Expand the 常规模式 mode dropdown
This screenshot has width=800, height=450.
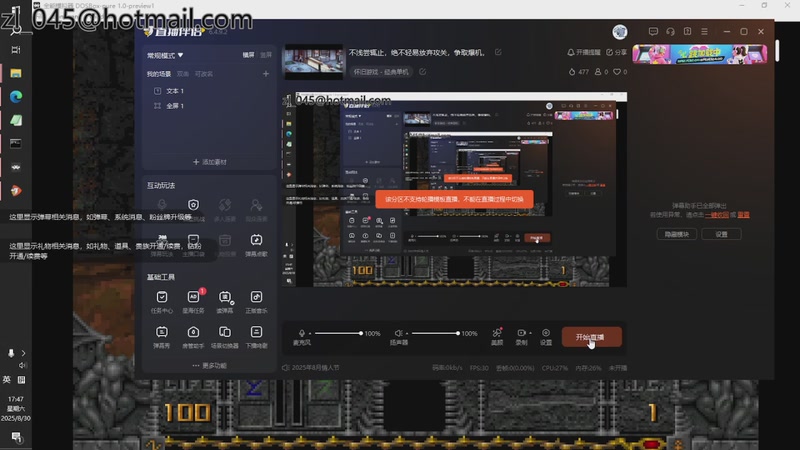pos(165,55)
